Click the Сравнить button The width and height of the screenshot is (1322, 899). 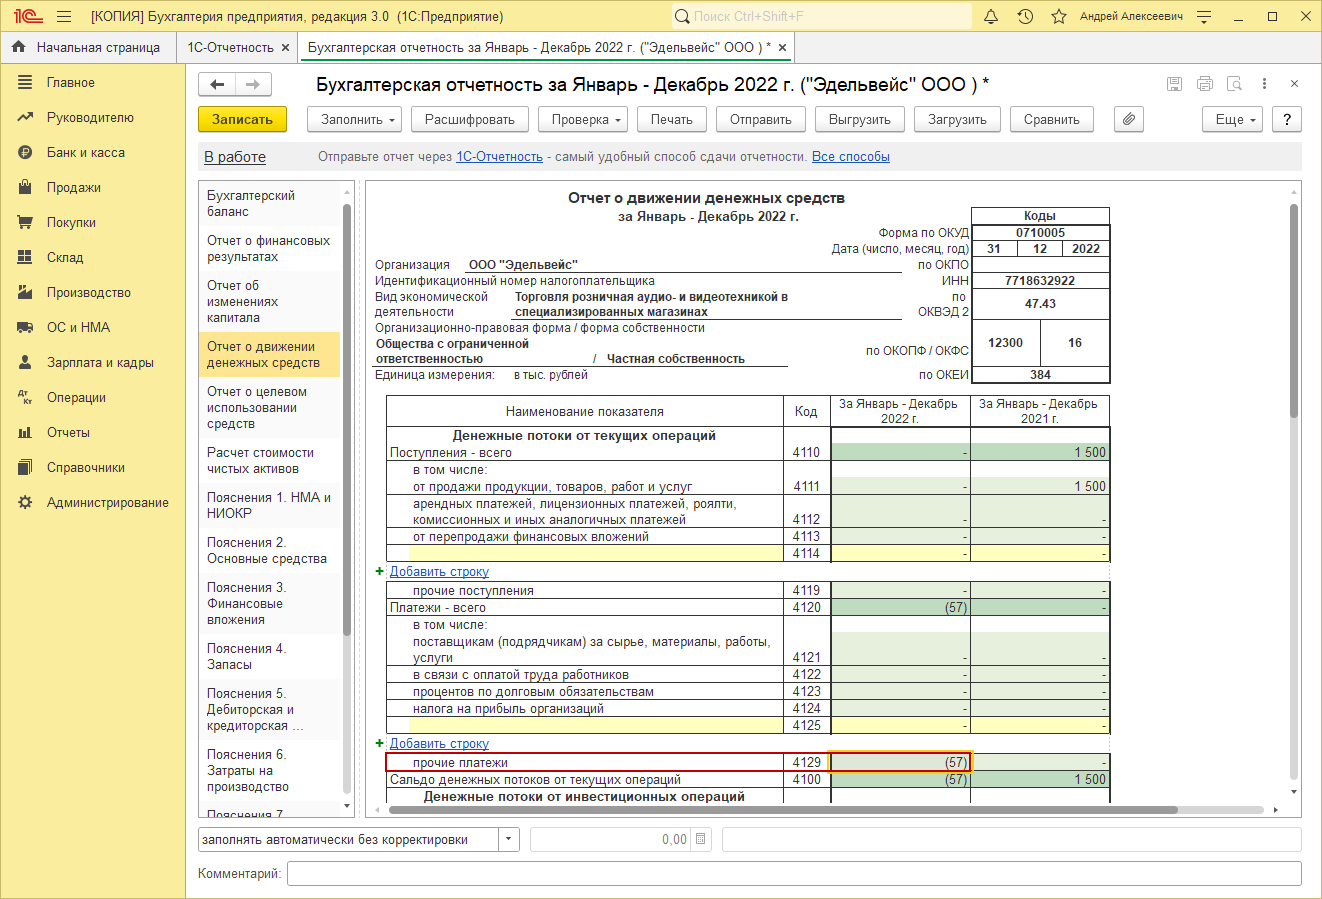pyautogui.click(x=1051, y=119)
